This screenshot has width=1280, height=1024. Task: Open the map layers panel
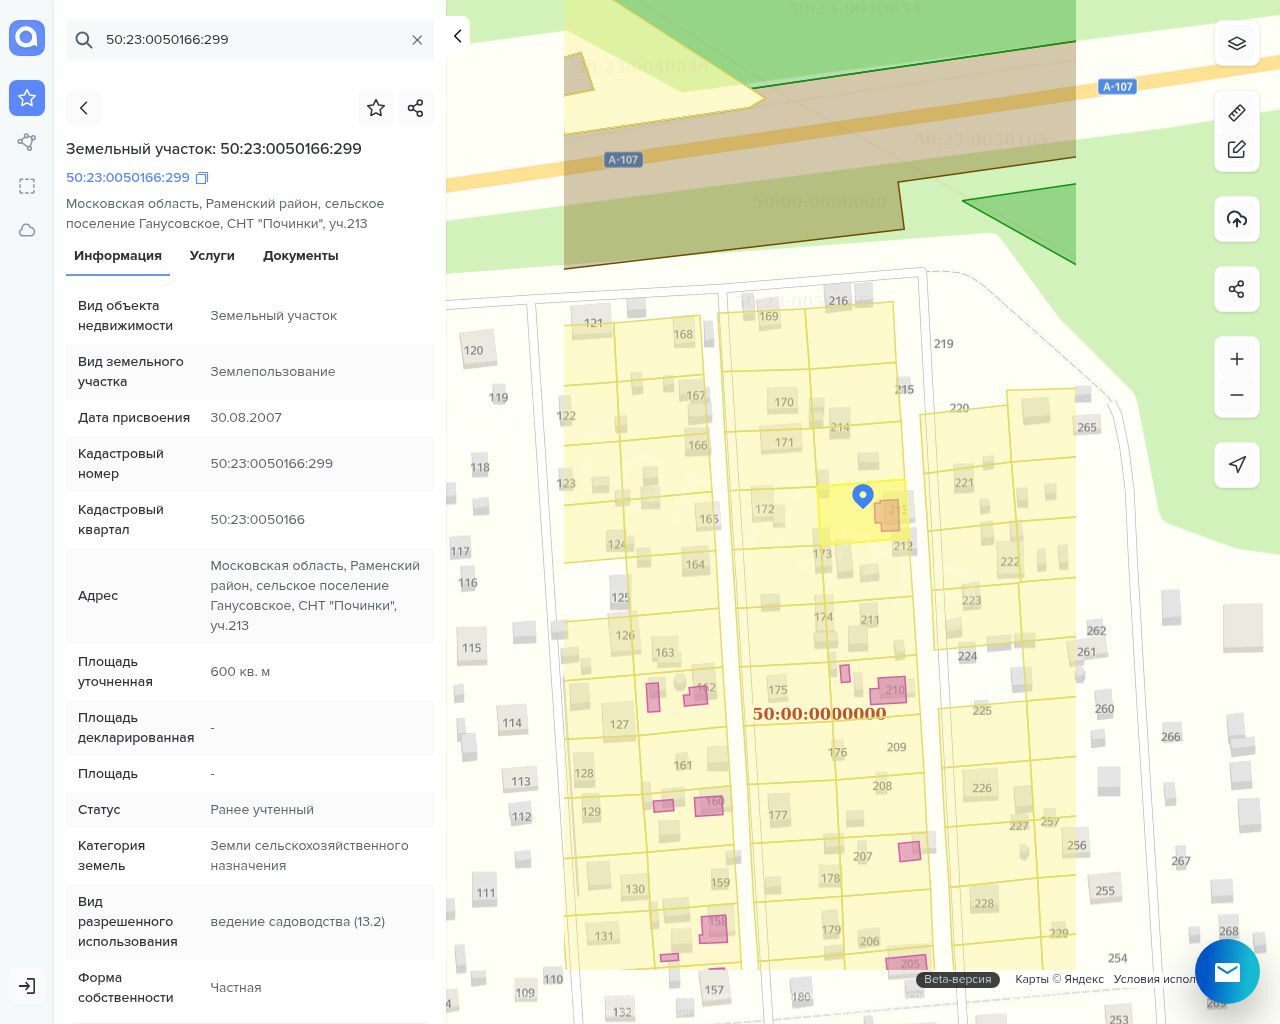point(1237,44)
